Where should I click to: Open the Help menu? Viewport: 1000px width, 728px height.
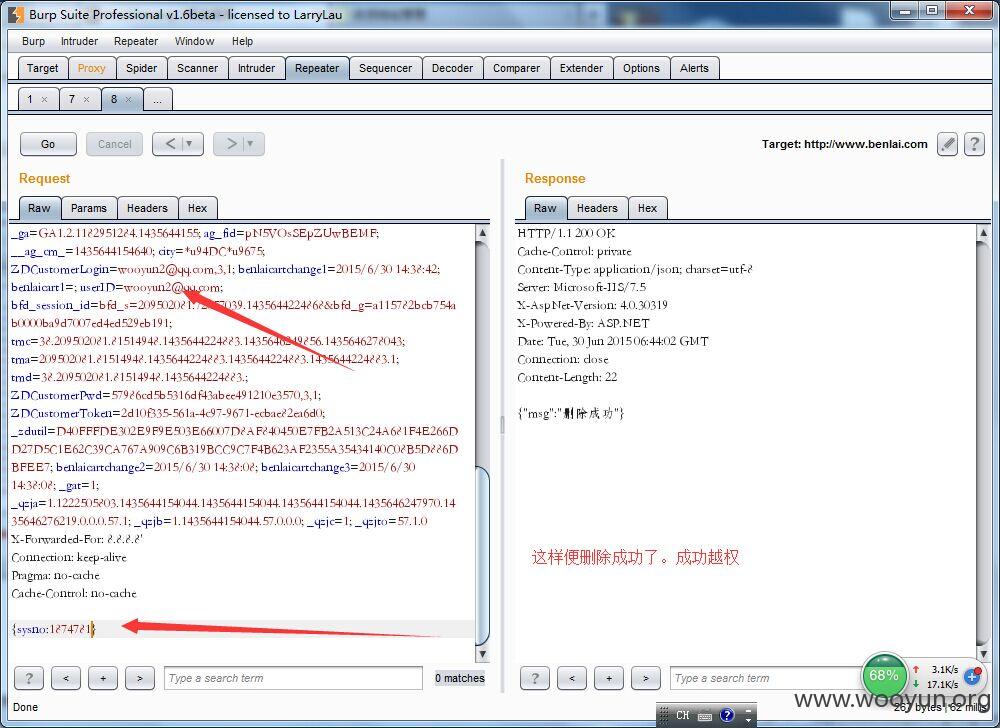242,41
